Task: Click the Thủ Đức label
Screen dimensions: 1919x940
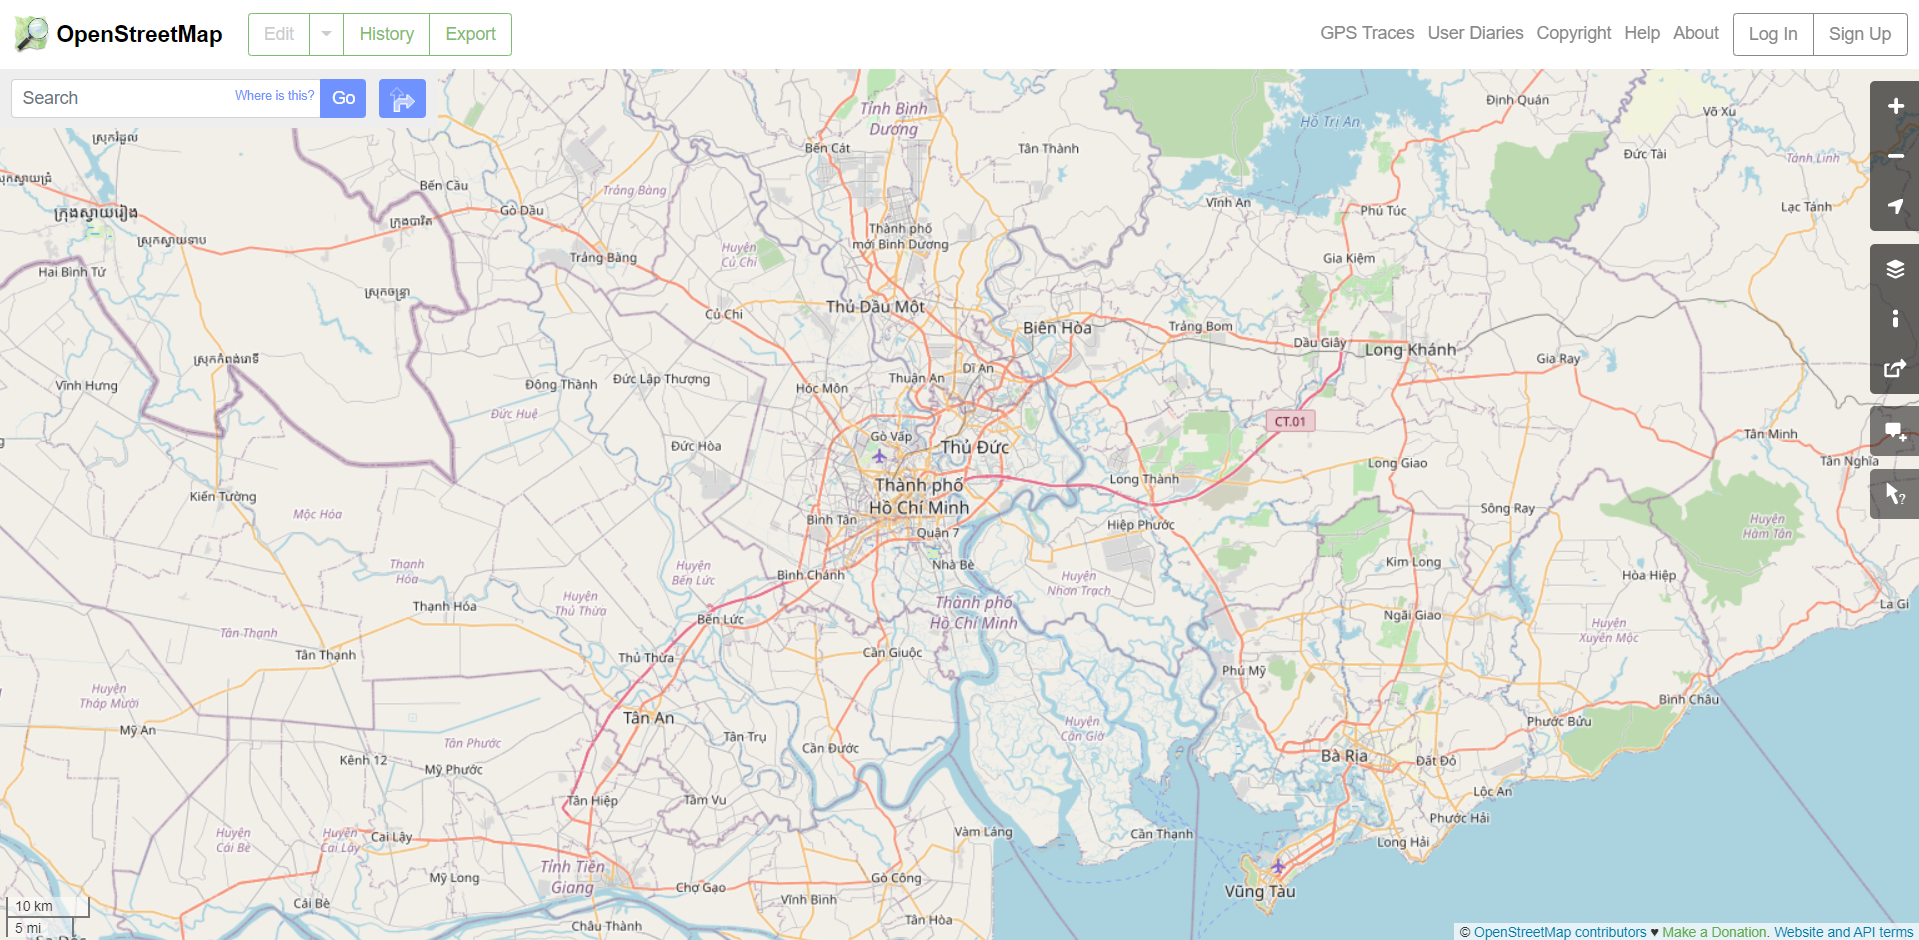Action: (x=975, y=447)
